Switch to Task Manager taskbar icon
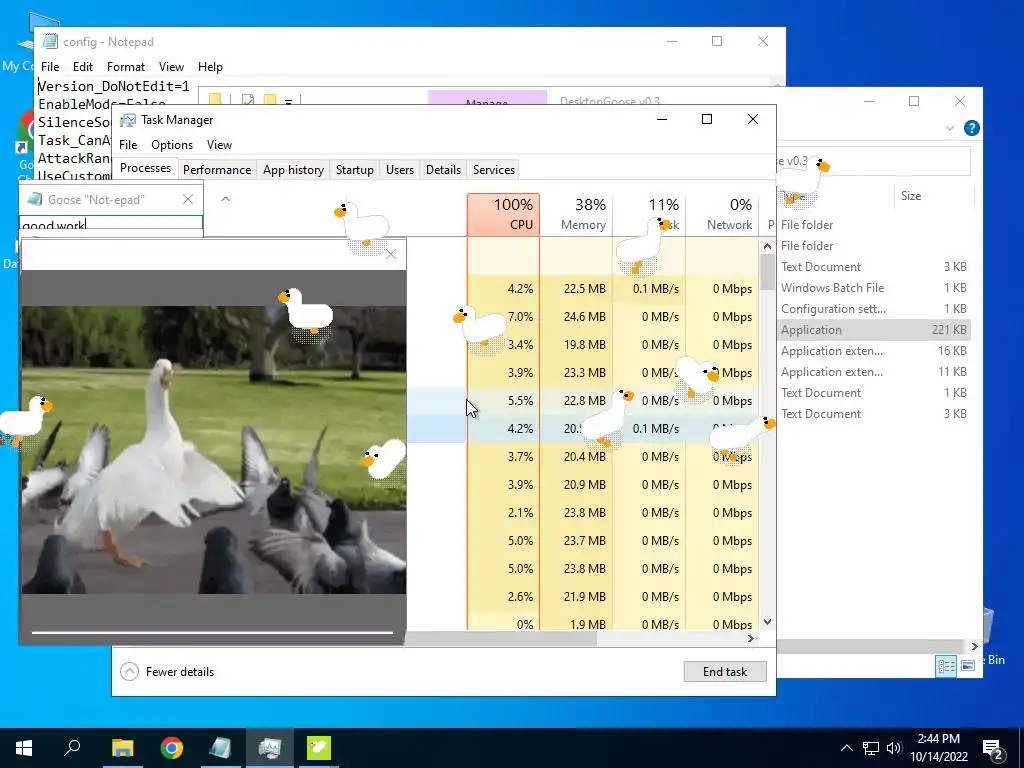This screenshot has width=1024, height=768. tap(270, 748)
